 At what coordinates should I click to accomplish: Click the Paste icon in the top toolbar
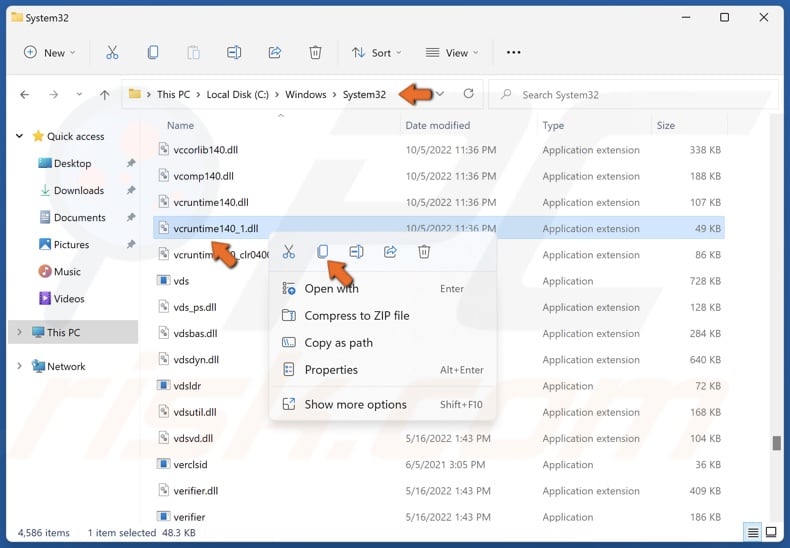pyautogui.click(x=193, y=52)
